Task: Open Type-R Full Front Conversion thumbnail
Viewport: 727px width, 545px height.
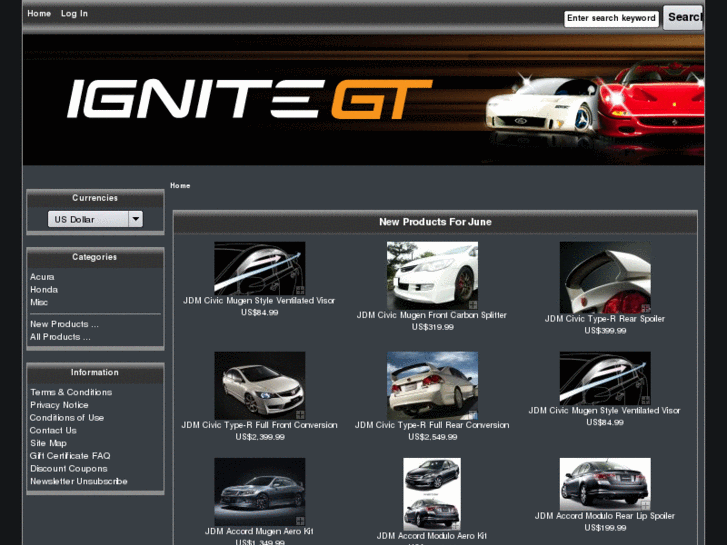Action: pos(260,385)
